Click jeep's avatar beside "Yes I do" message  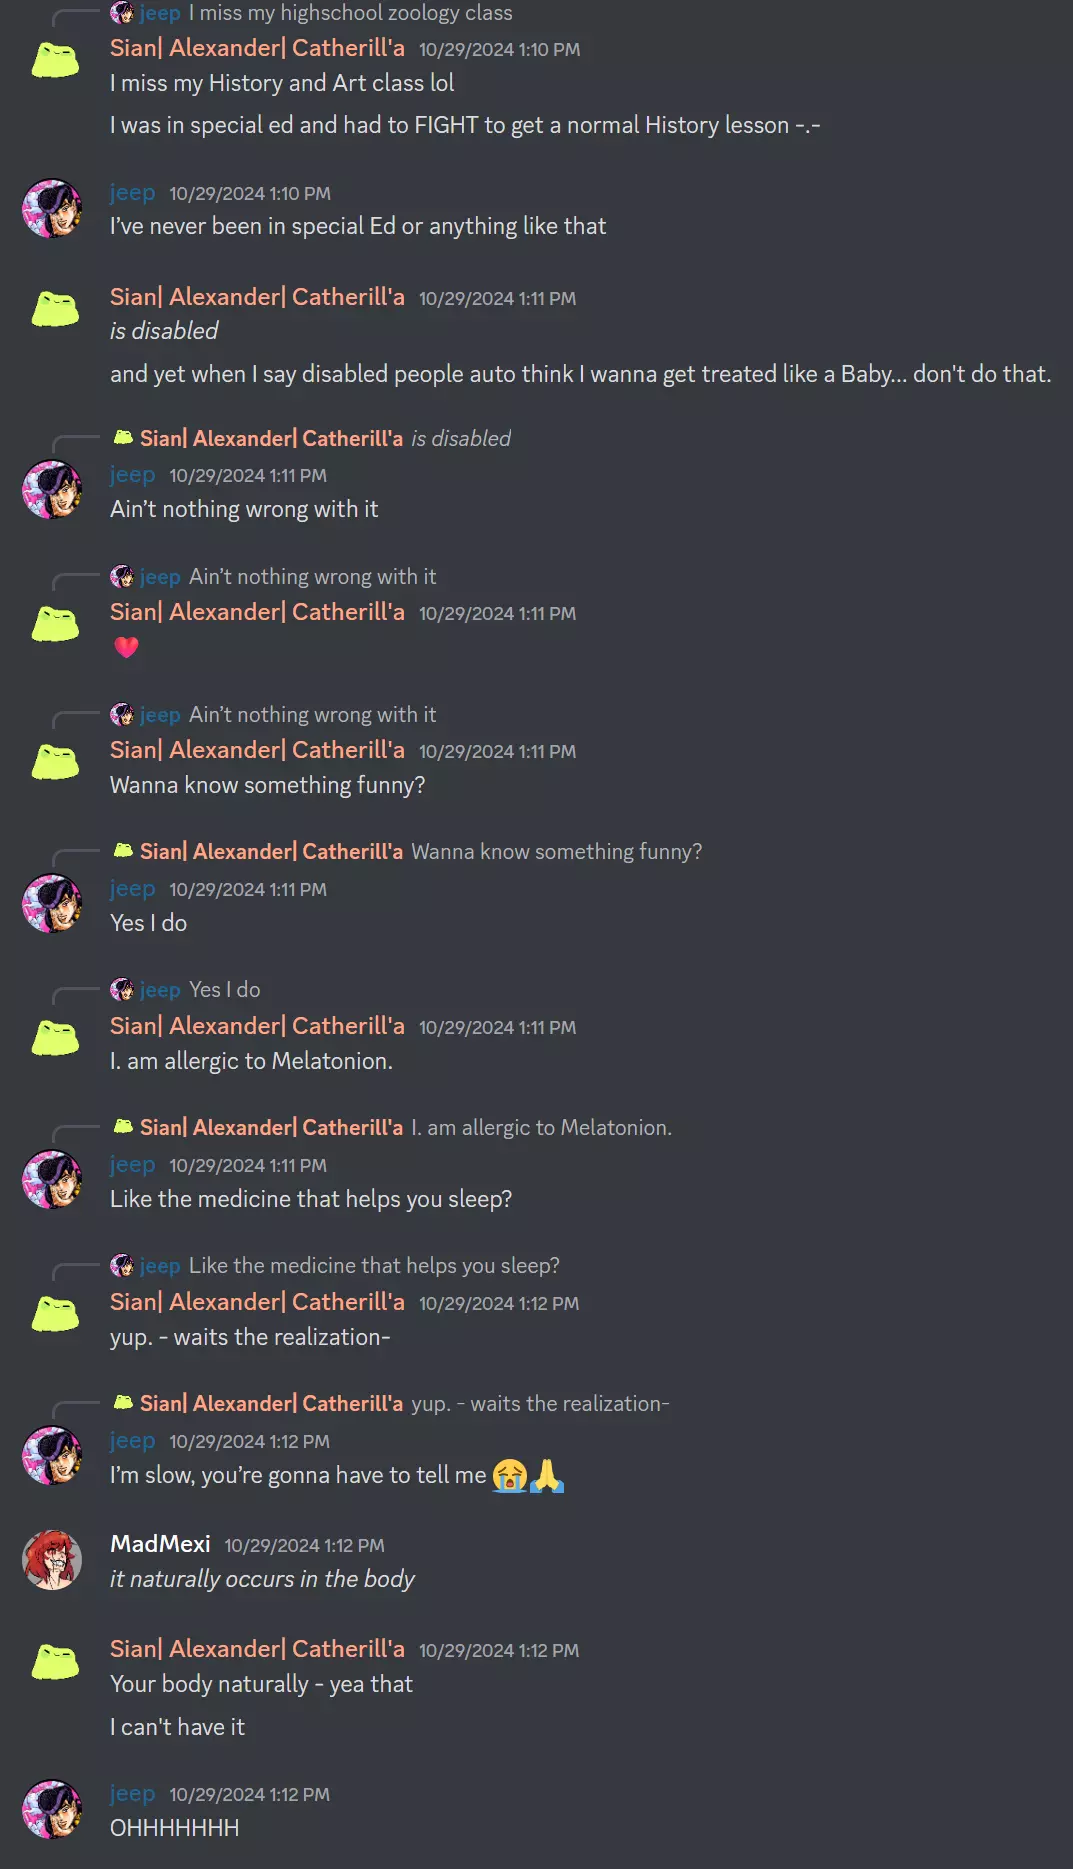pos(52,903)
